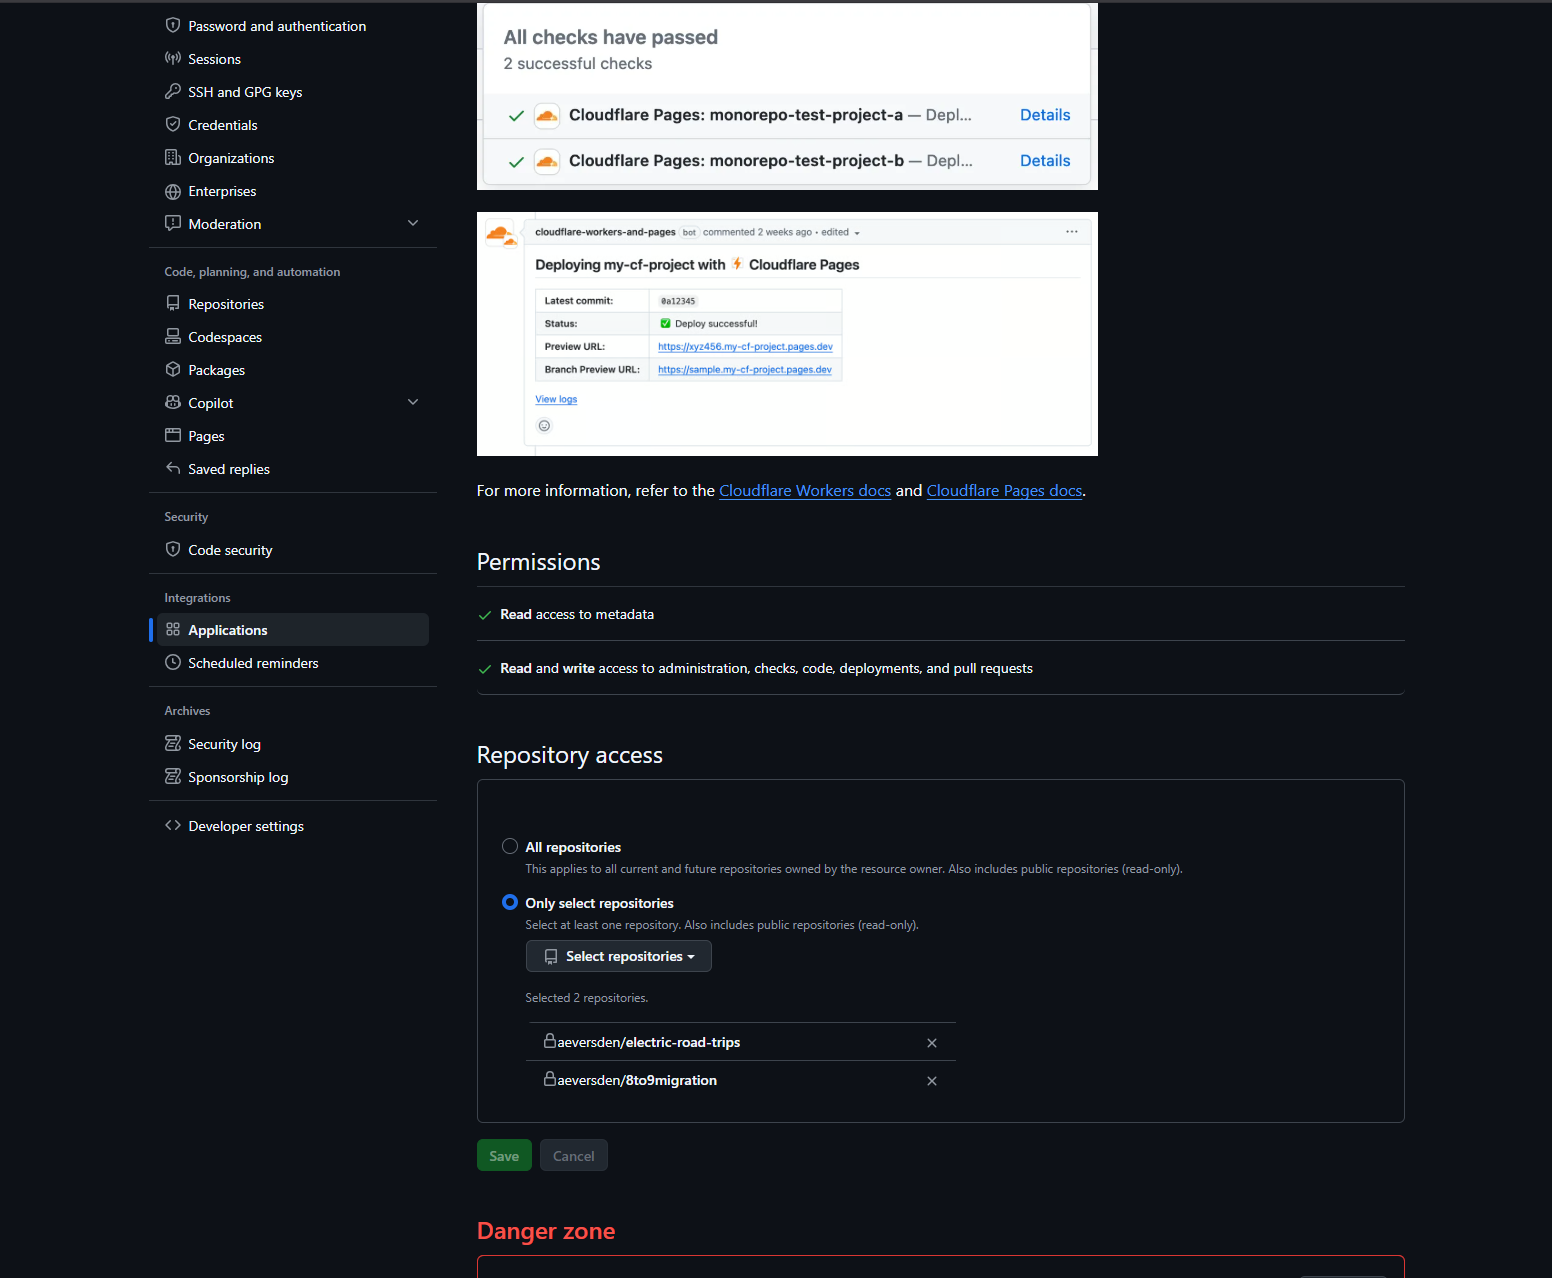
Task: Click the emoji reaction icon in comment preview
Action: [x=544, y=426]
